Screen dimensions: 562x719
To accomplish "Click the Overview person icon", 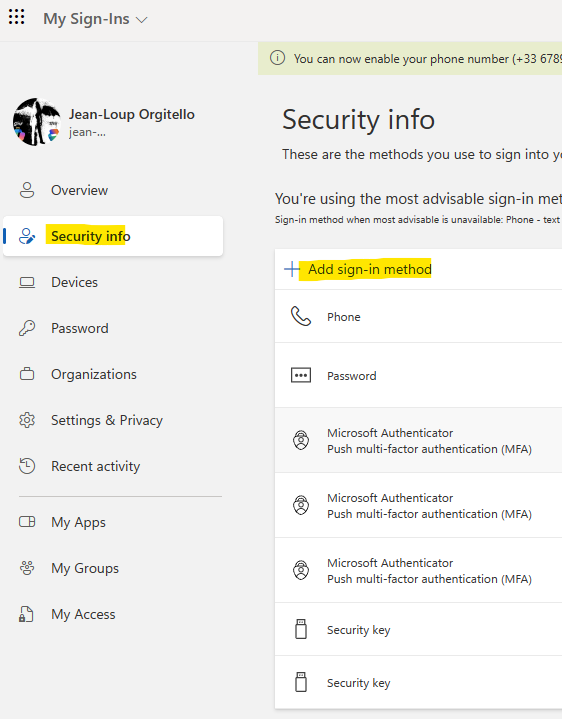I will click(27, 190).
